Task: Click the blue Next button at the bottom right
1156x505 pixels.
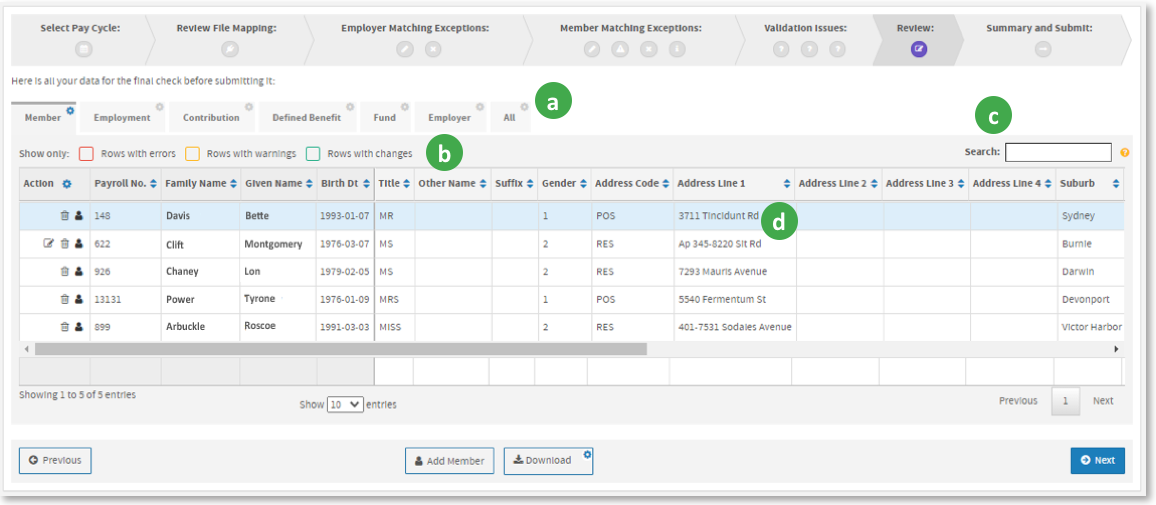Action: [x=1097, y=460]
